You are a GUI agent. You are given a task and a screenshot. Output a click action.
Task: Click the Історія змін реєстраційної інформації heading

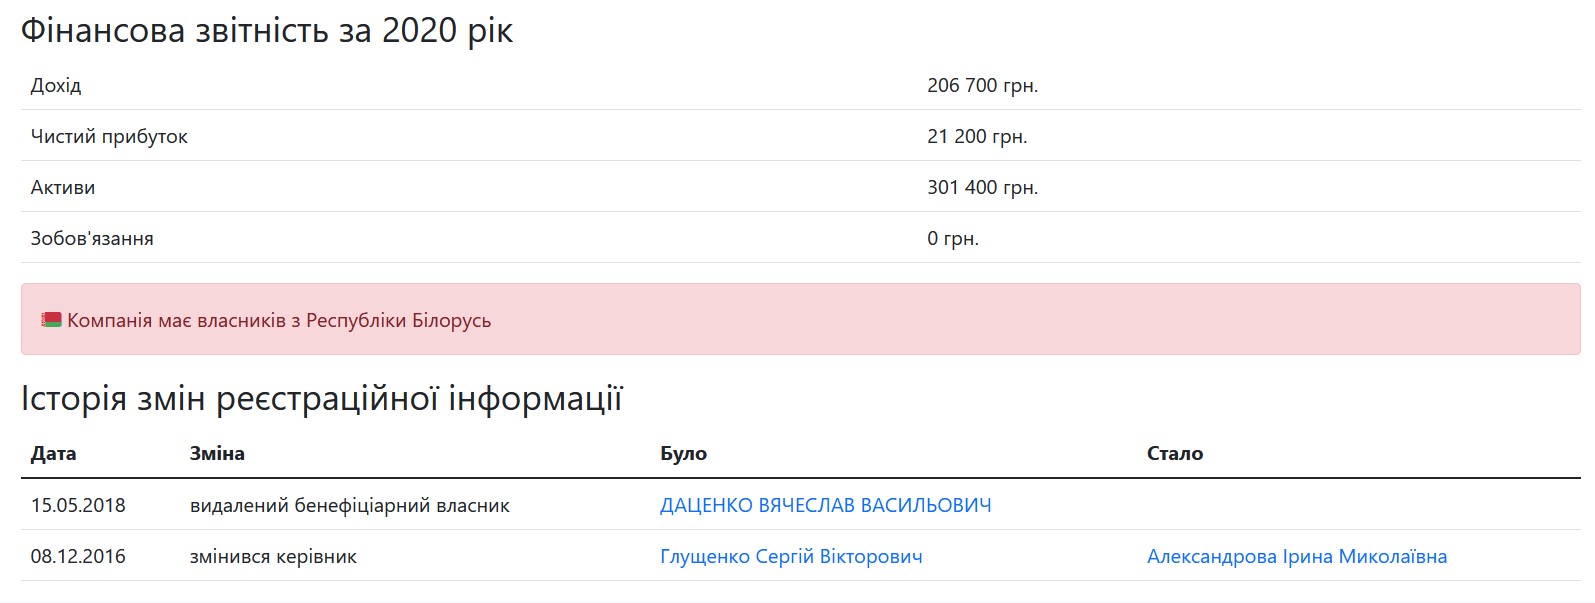[x=322, y=398]
